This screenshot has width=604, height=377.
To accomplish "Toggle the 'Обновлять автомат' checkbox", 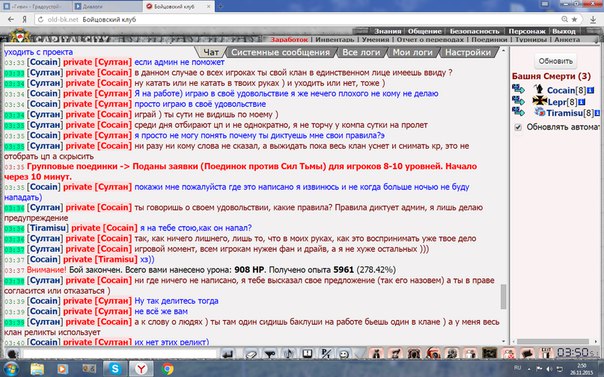I will (518, 127).
